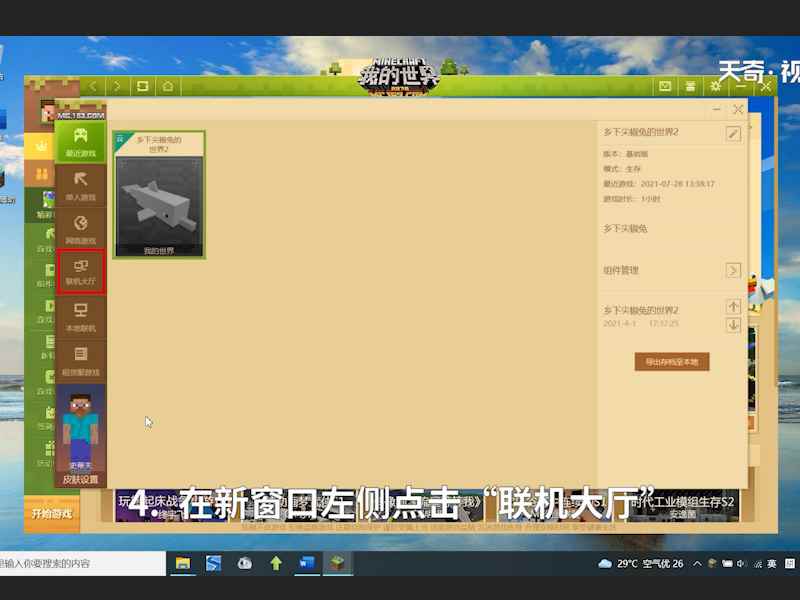Select 最近游戏 in the left sidebar
Screen dimensions: 800x600
tap(81, 141)
